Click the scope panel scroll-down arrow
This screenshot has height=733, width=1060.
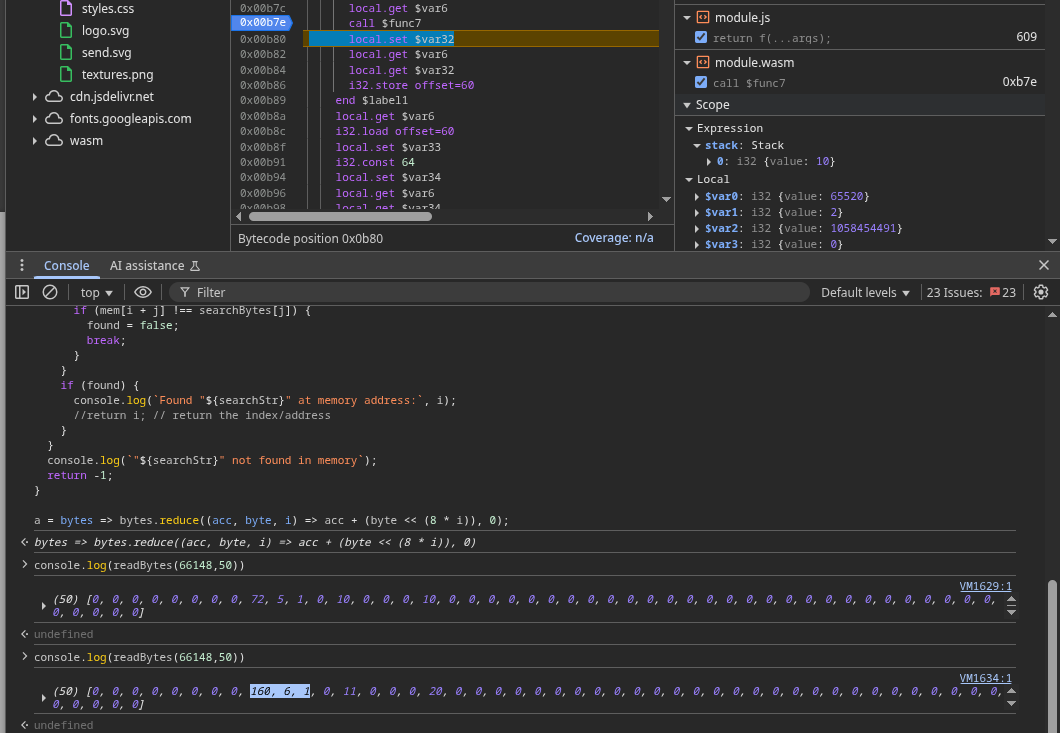click(x=1052, y=241)
